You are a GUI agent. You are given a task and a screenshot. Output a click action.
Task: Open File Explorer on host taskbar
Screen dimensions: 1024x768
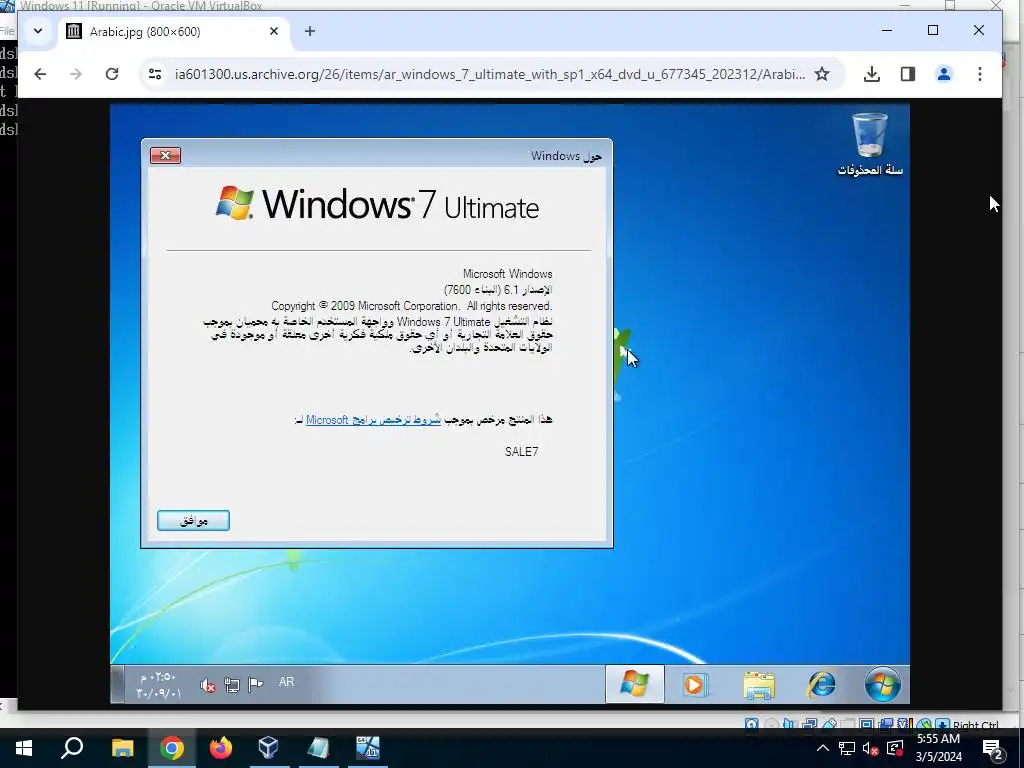click(x=122, y=748)
